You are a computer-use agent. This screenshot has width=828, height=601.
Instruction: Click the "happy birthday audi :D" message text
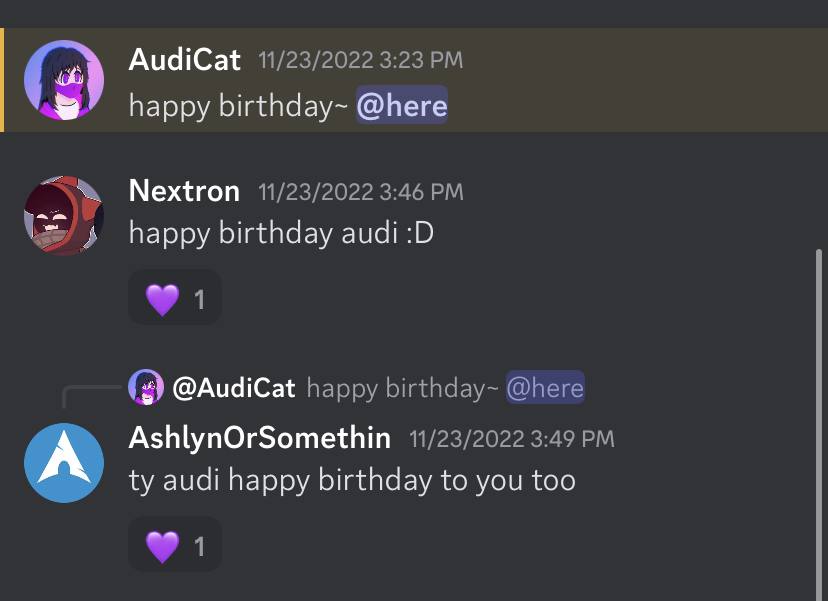tap(281, 233)
